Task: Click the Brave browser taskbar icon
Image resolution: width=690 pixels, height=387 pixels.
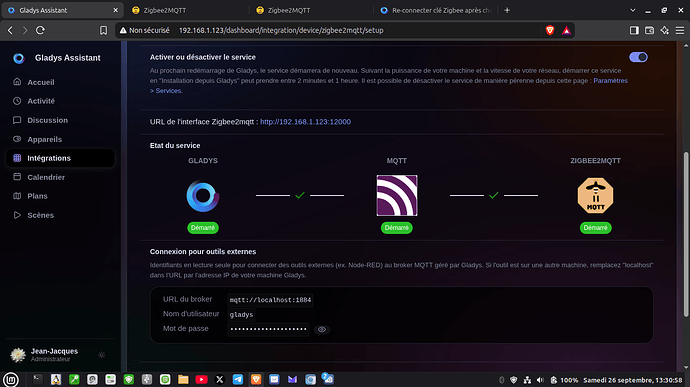Action: coord(256,379)
